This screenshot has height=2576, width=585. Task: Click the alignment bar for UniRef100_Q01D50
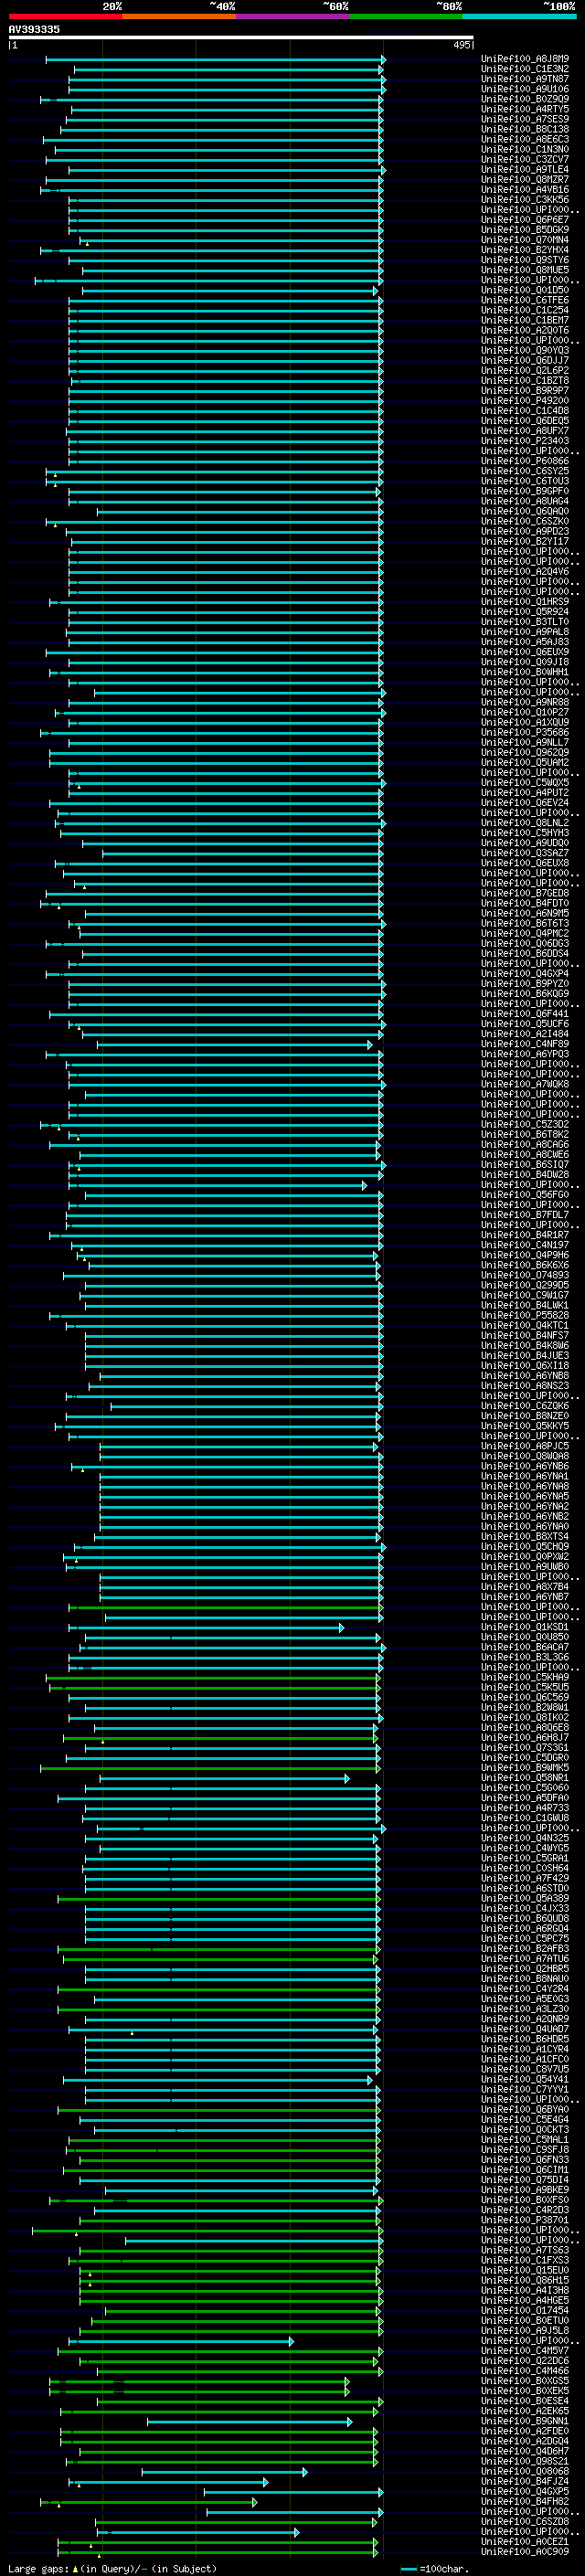point(230,291)
